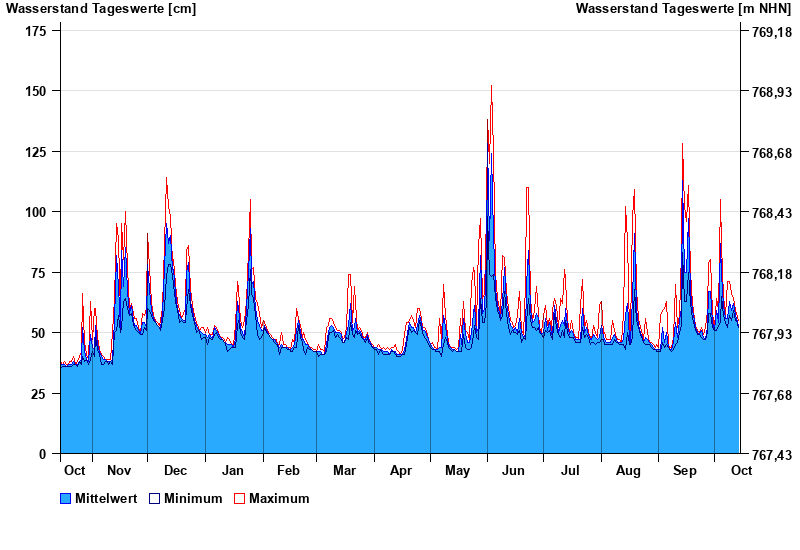Click the white Minimum legend swatch
800x550 pixels.
[155, 498]
